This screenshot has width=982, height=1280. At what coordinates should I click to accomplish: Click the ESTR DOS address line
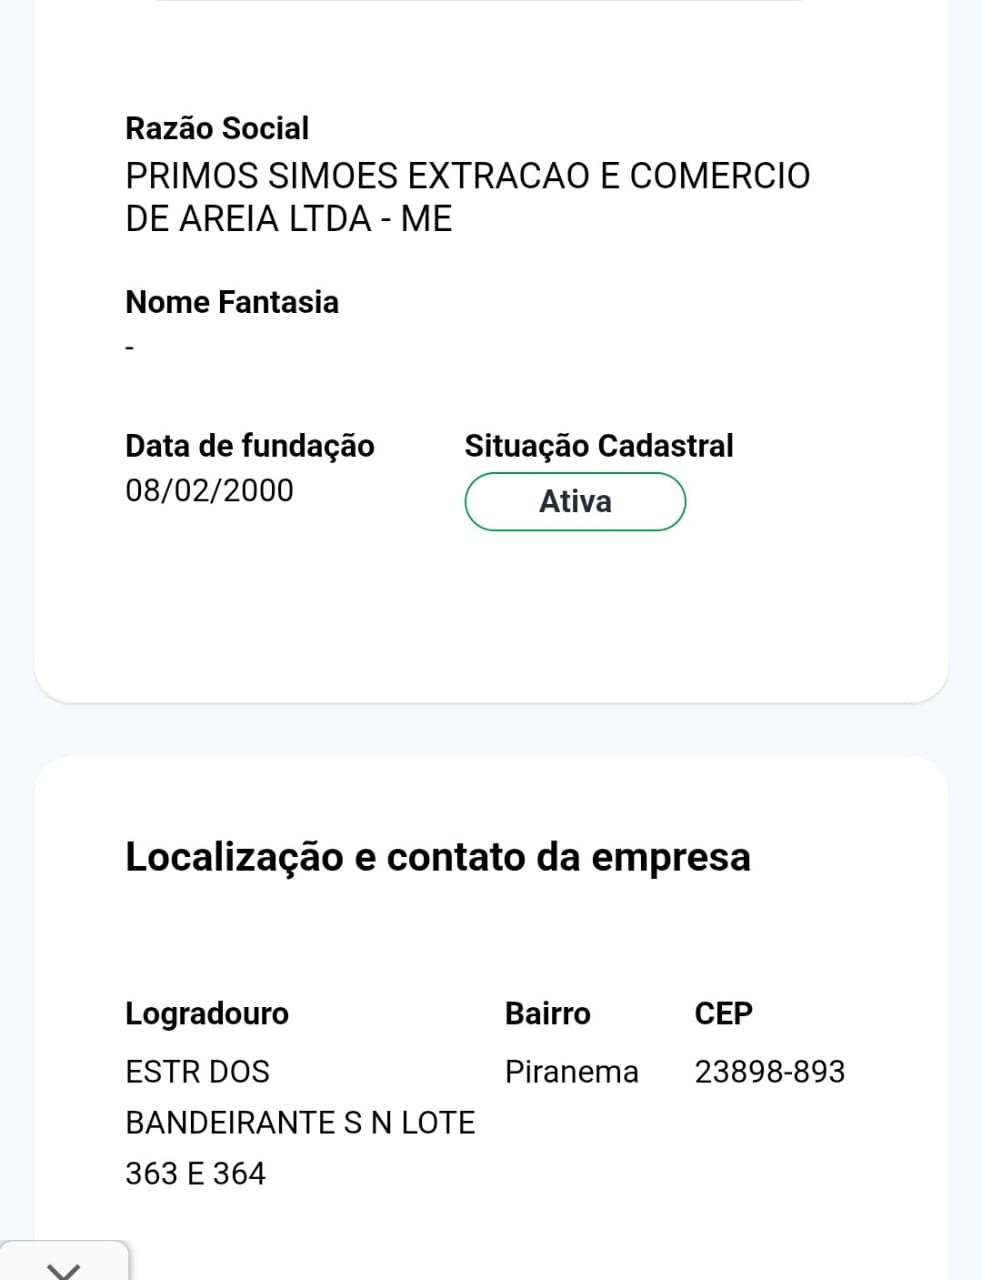tap(197, 1071)
